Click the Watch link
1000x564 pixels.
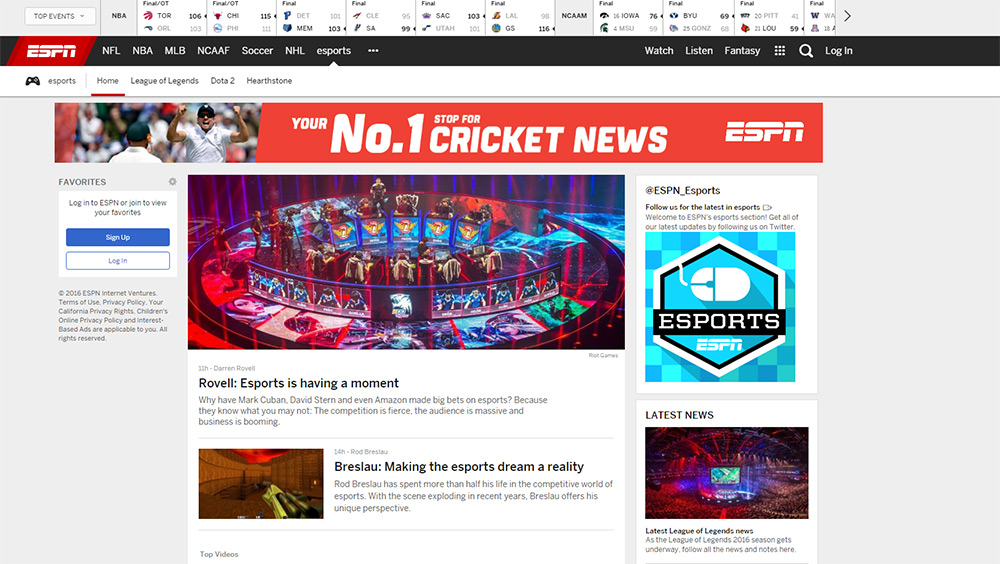[659, 51]
